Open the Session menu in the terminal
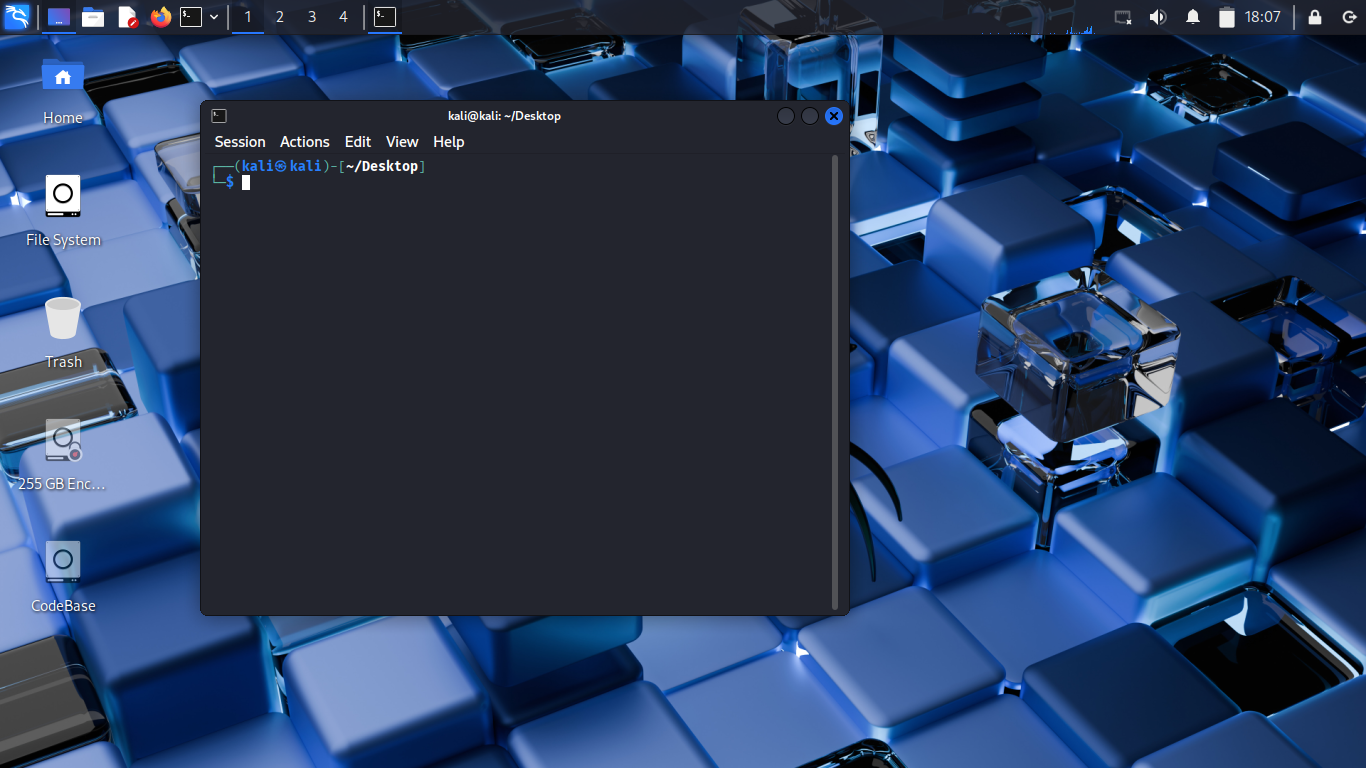Screen dimensions: 1366x768 [x=240, y=142]
